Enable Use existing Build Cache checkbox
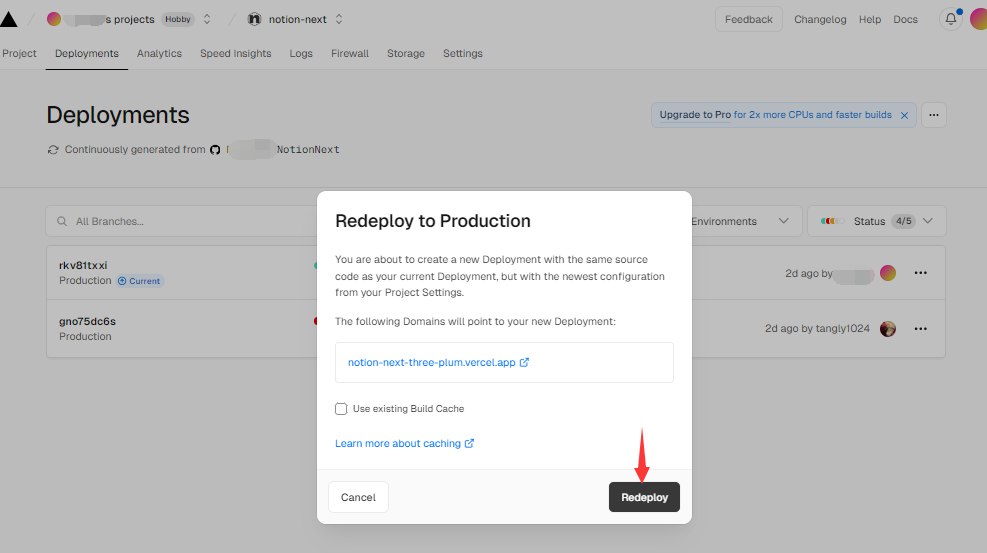 point(341,409)
